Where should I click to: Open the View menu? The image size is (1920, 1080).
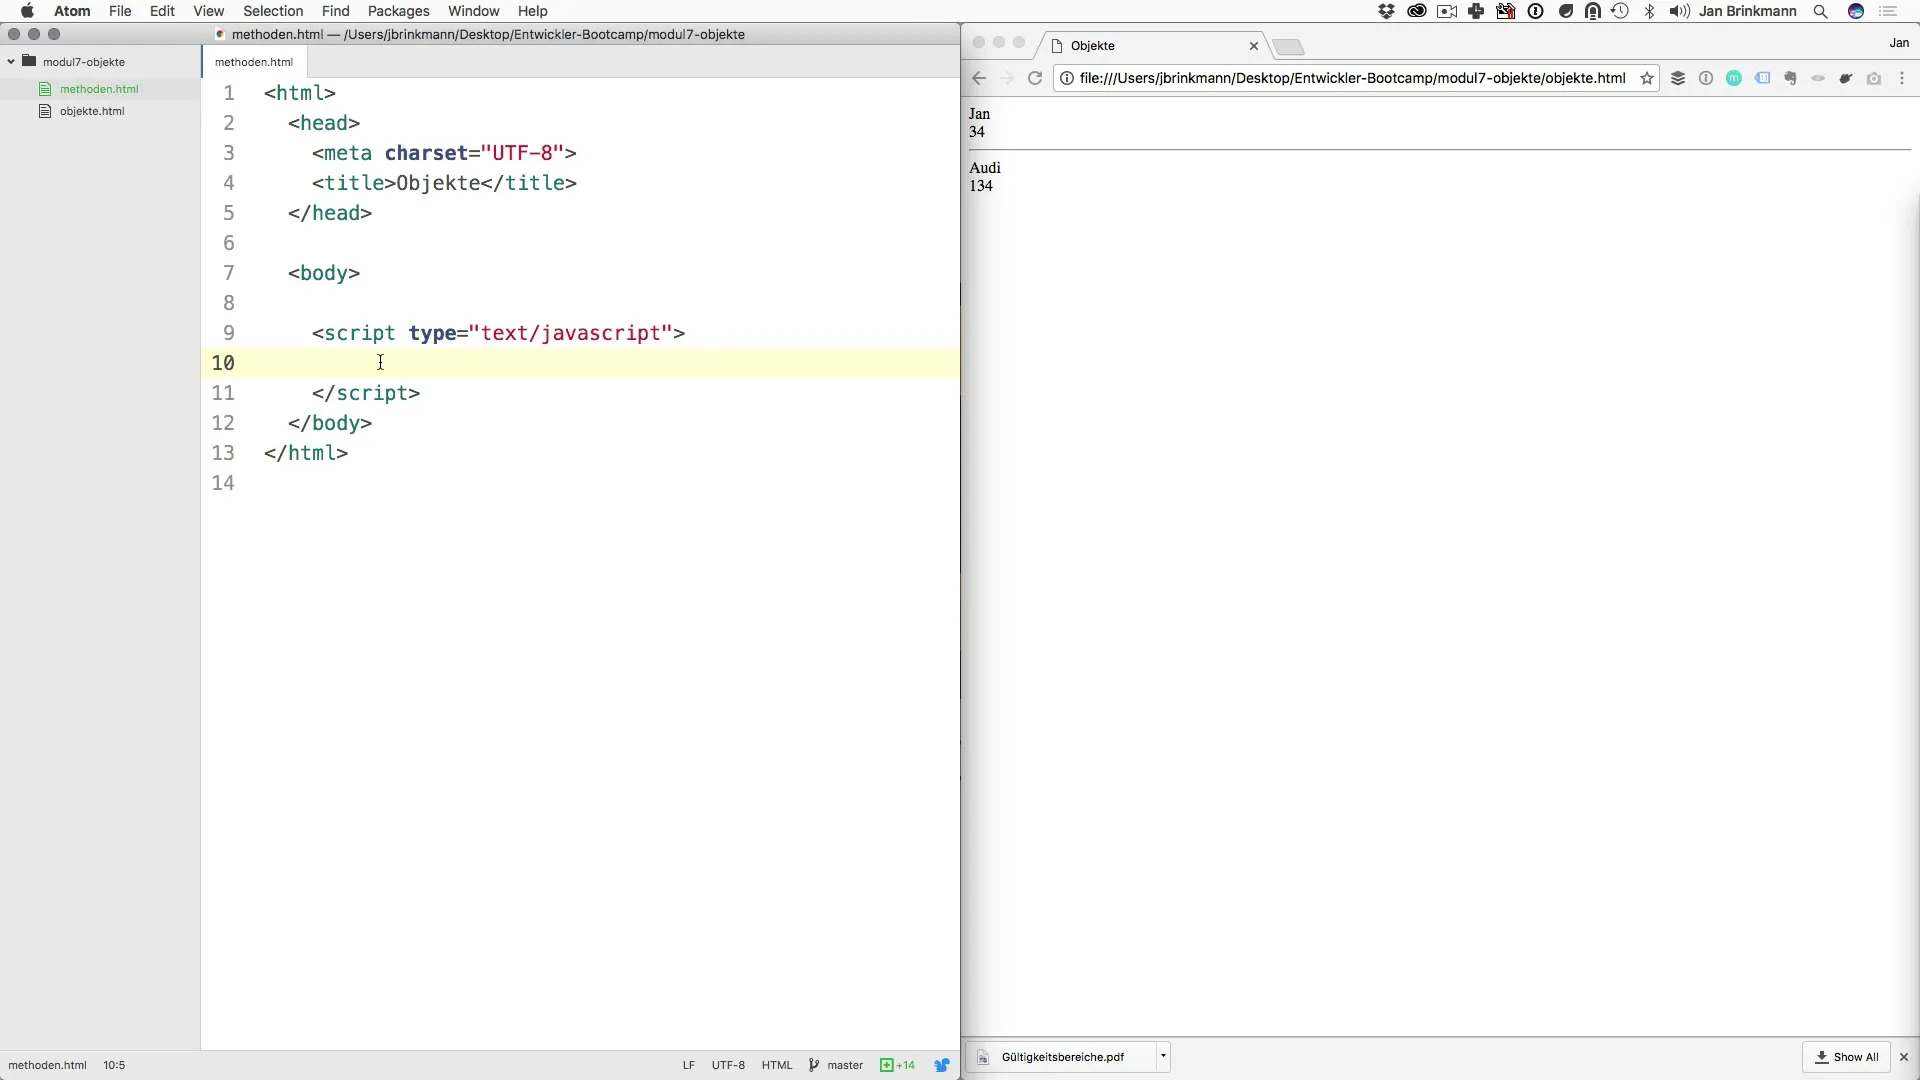208,11
